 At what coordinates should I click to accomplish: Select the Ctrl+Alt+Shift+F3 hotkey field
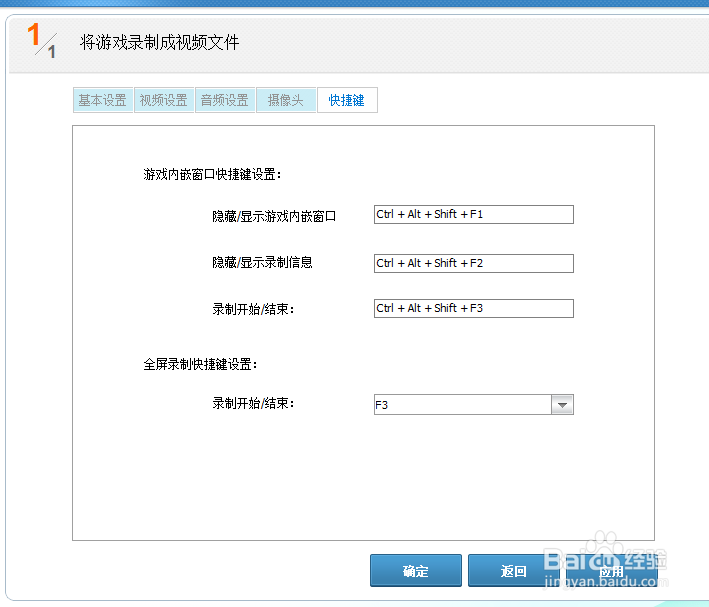473,308
